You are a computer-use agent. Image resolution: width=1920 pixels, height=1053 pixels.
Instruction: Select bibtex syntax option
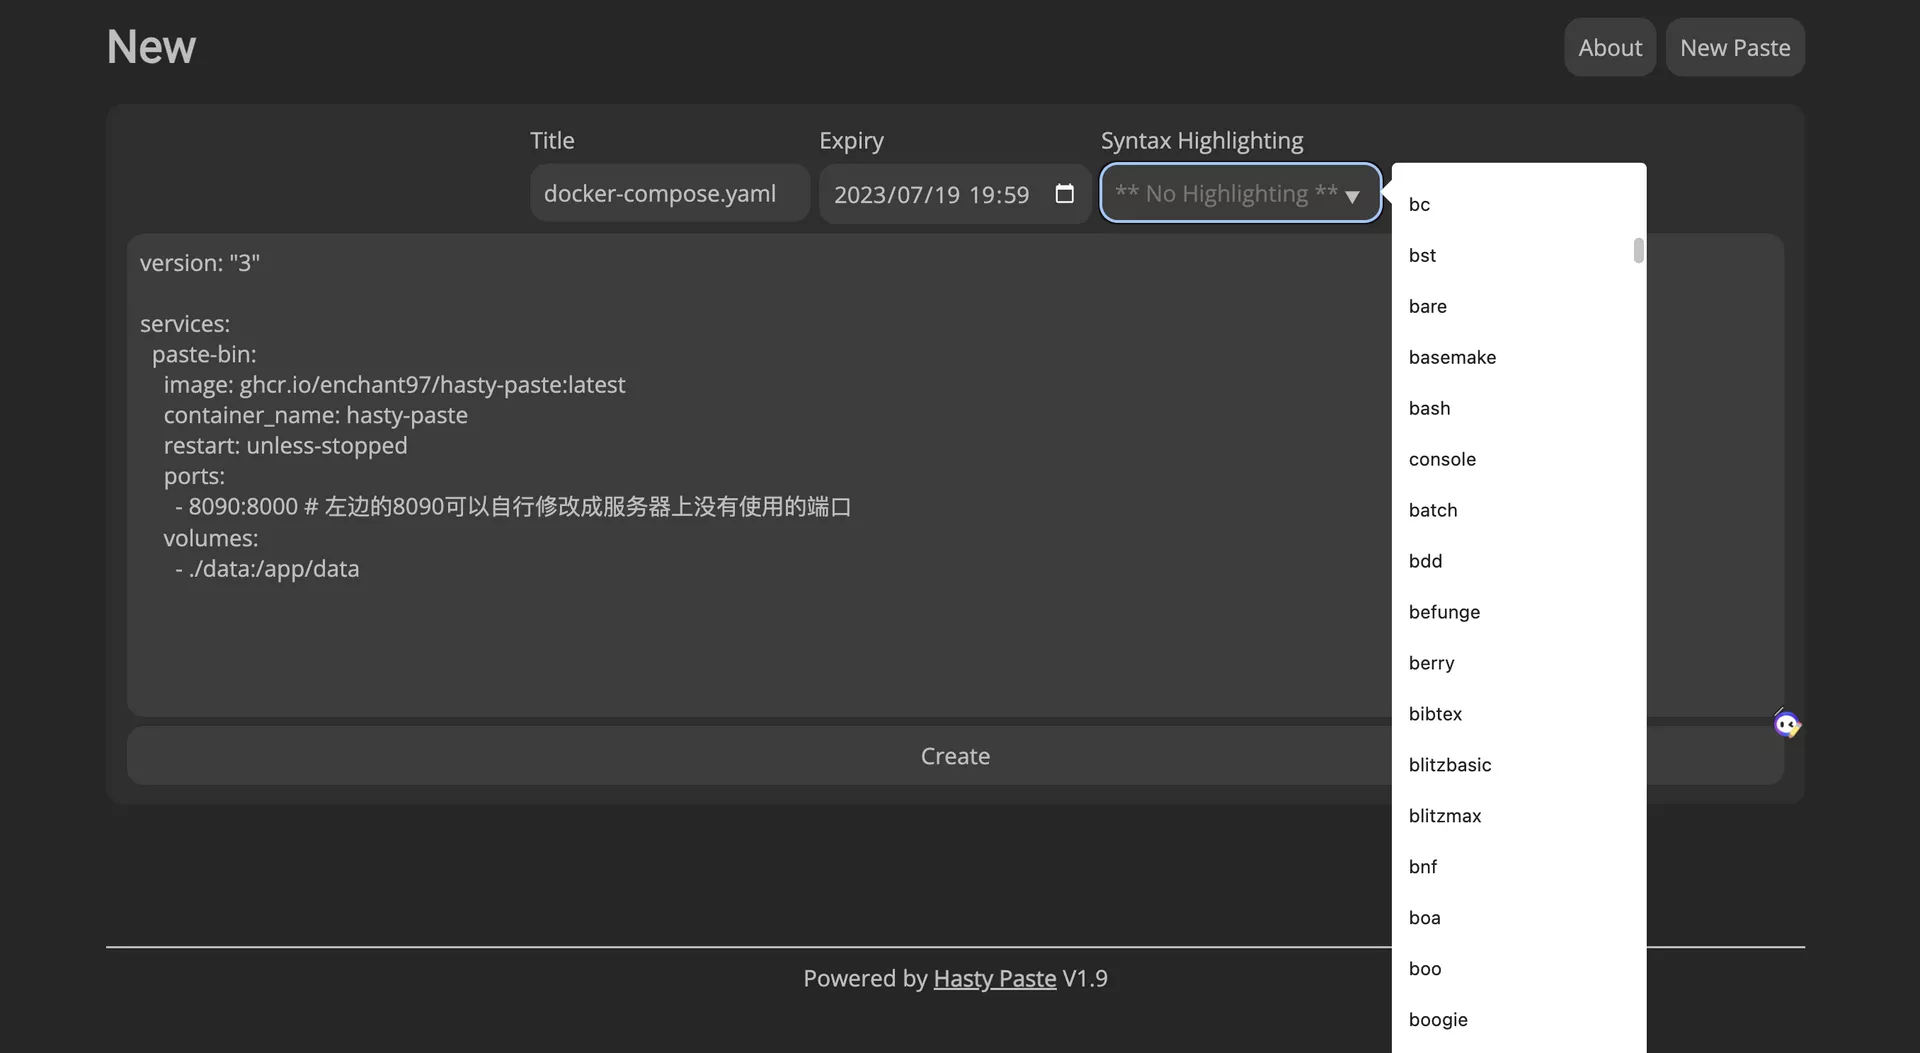1435,714
